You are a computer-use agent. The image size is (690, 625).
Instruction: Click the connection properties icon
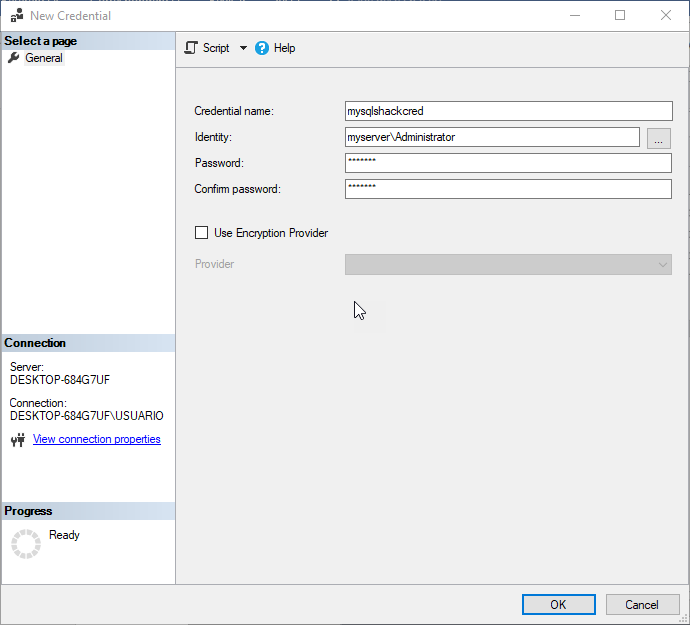click(x=17, y=440)
